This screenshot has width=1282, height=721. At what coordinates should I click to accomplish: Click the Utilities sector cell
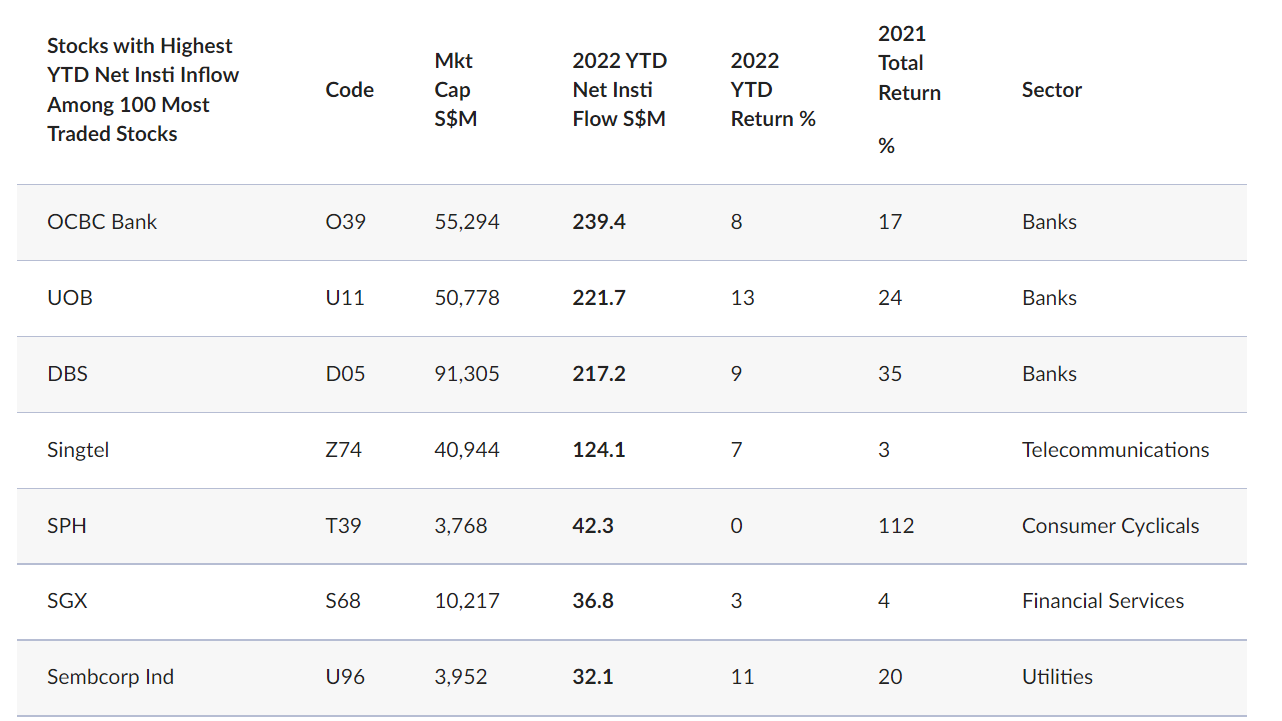[x=1057, y=677]
